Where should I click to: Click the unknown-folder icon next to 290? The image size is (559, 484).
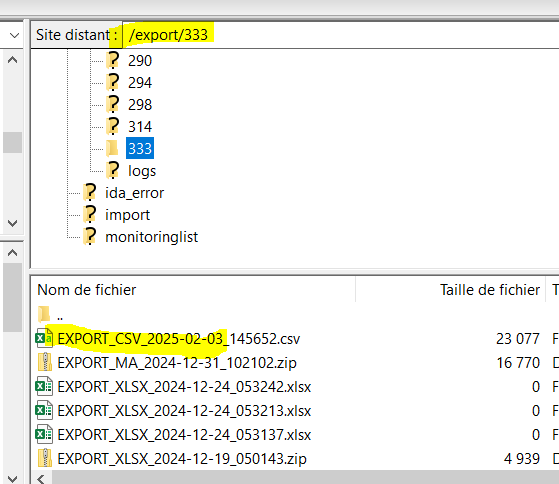tap(113, 60)
